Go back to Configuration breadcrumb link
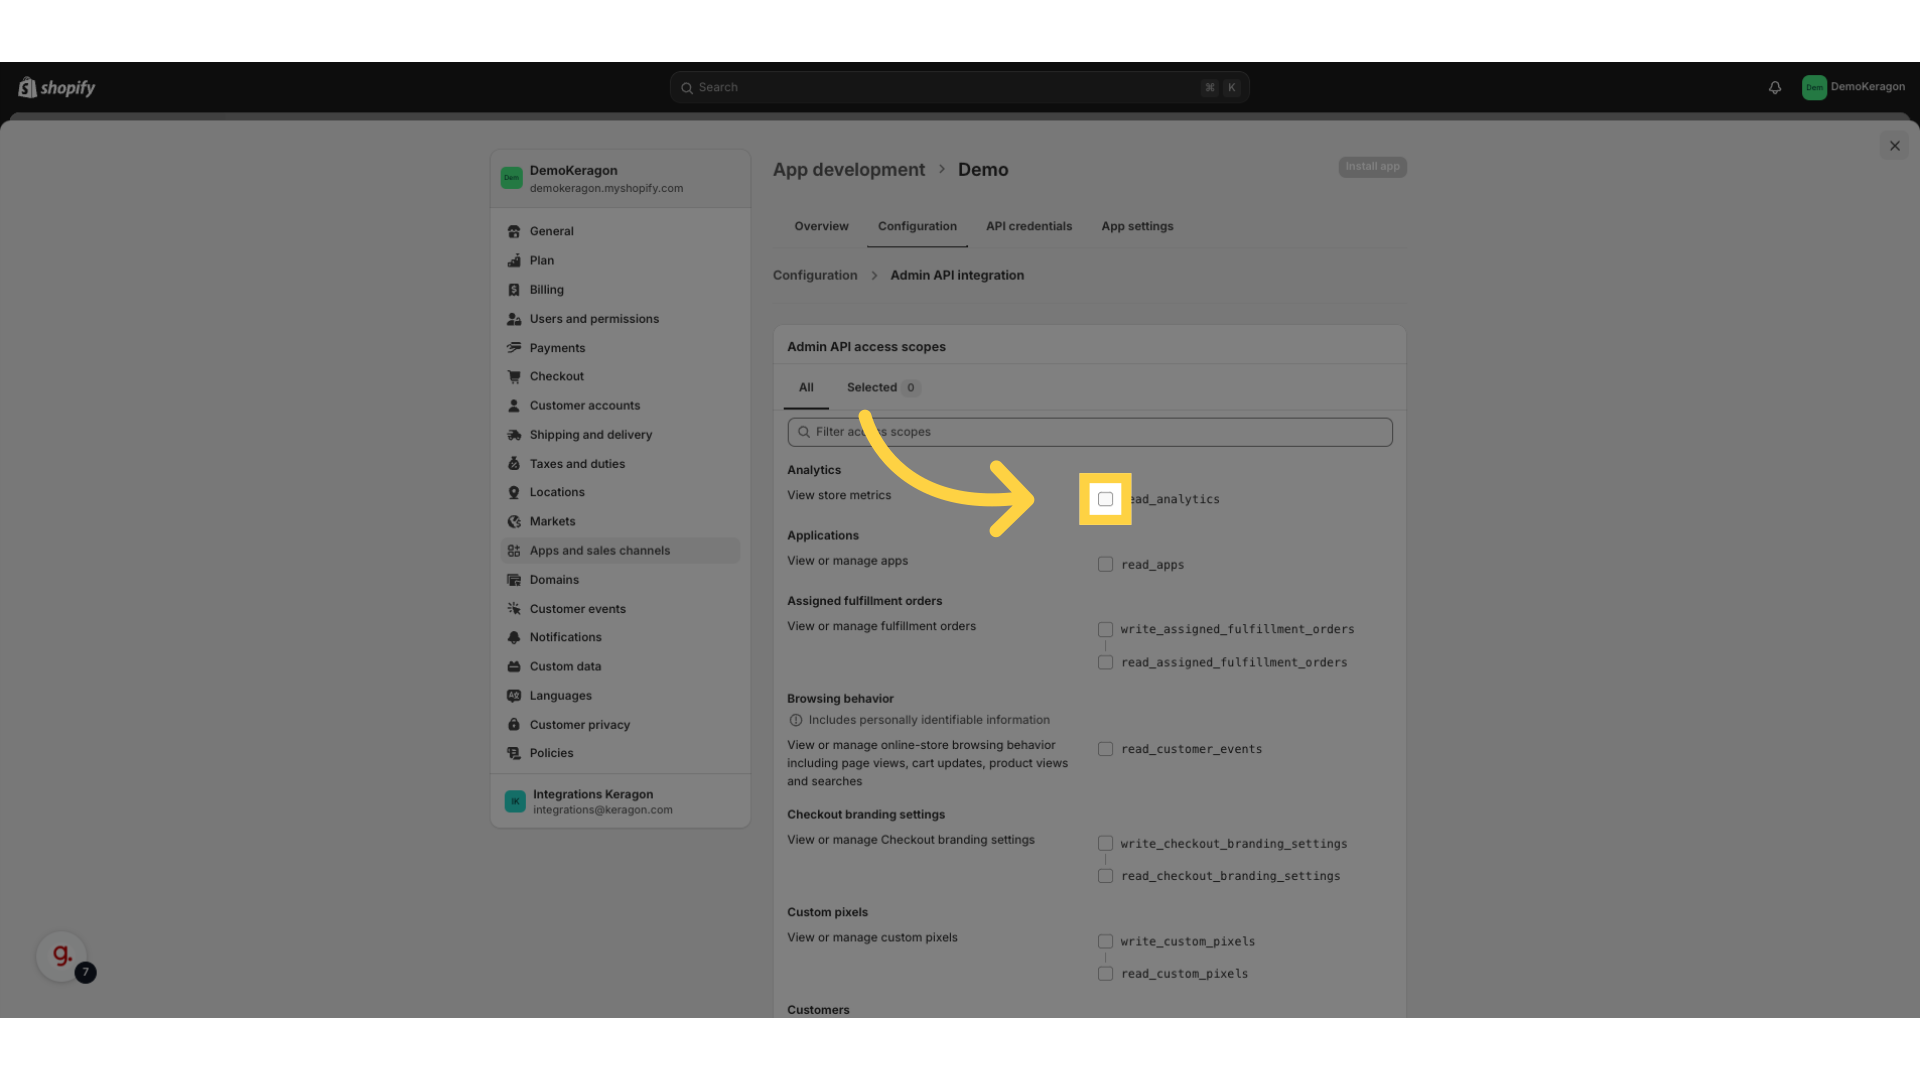The height and width of the screenshot is (1080, 1920). point(815,276)
